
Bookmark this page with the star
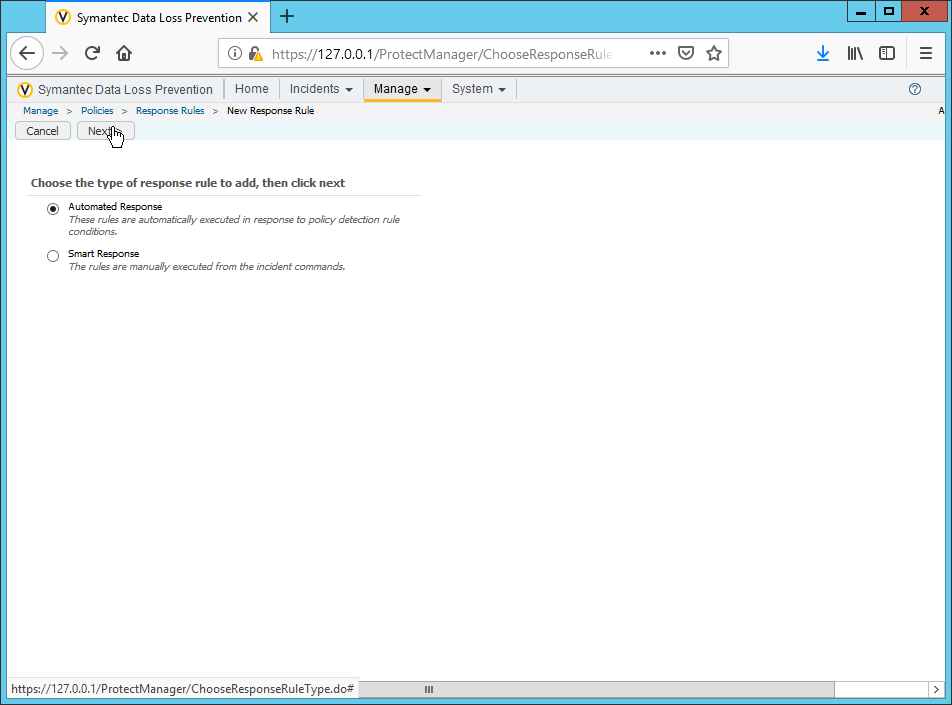714,53
